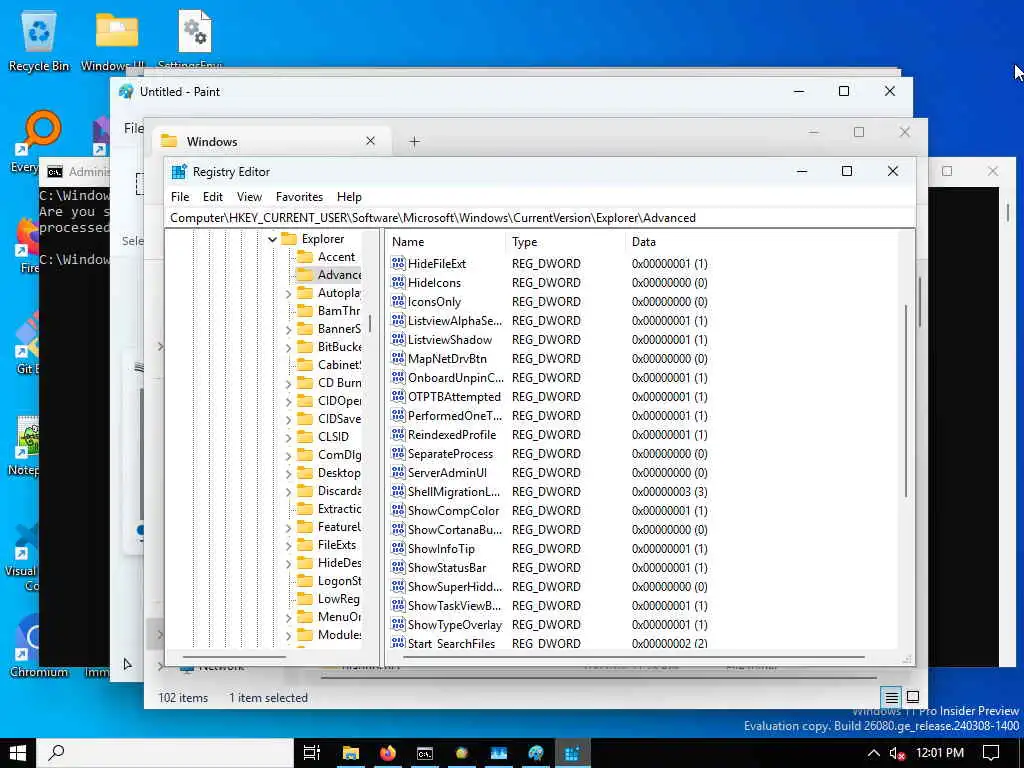Select the LowRegistry key
Screen dimensions: 1024x768
pos(328,599)
